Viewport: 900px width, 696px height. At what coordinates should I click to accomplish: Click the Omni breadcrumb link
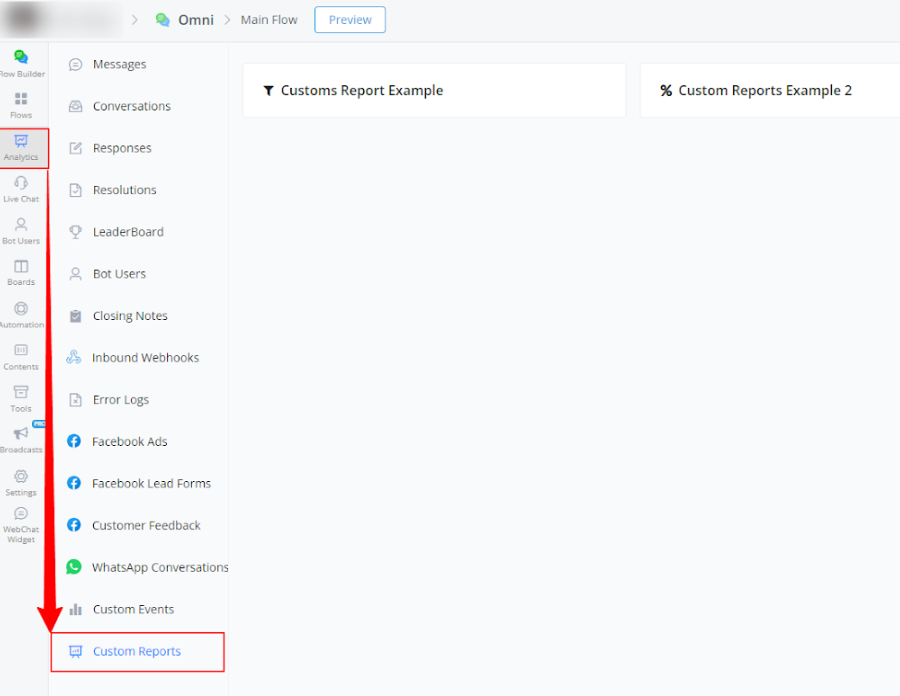pyautogui.click(x=195, y=20)
